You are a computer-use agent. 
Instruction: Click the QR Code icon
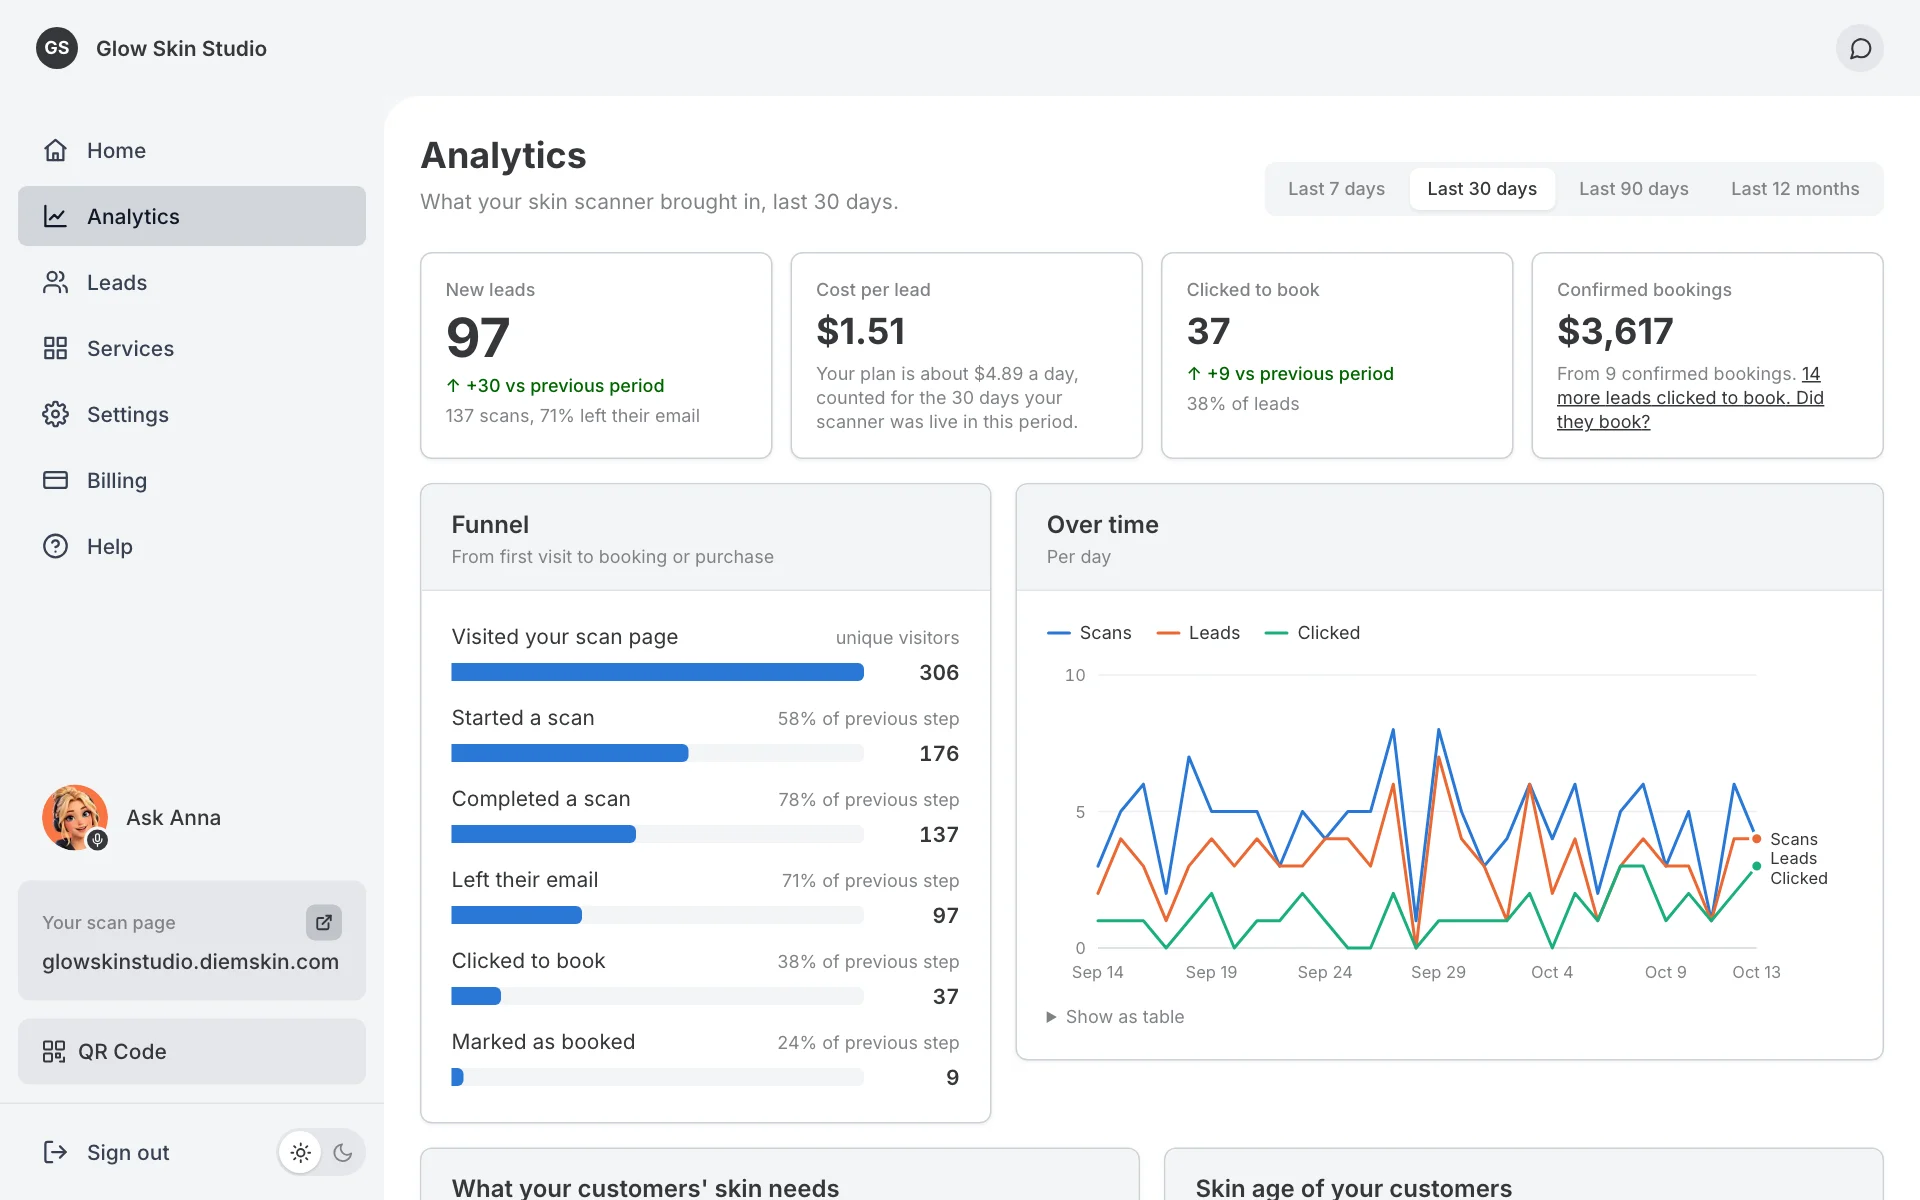coord(54,1051)
